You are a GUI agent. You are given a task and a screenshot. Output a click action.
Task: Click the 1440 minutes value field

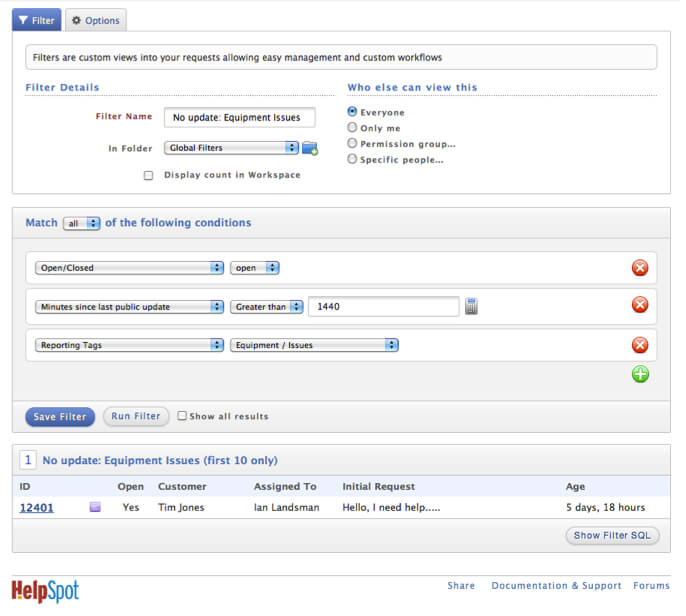coord(384,306)
